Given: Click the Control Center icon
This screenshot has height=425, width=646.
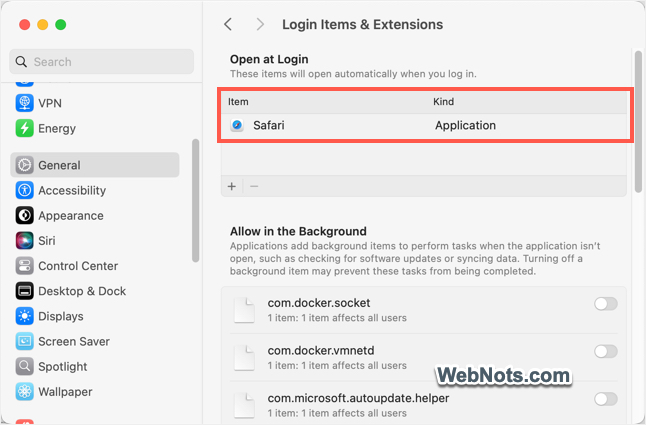Looking at the screenshot, I should click(x=24, y=266).
